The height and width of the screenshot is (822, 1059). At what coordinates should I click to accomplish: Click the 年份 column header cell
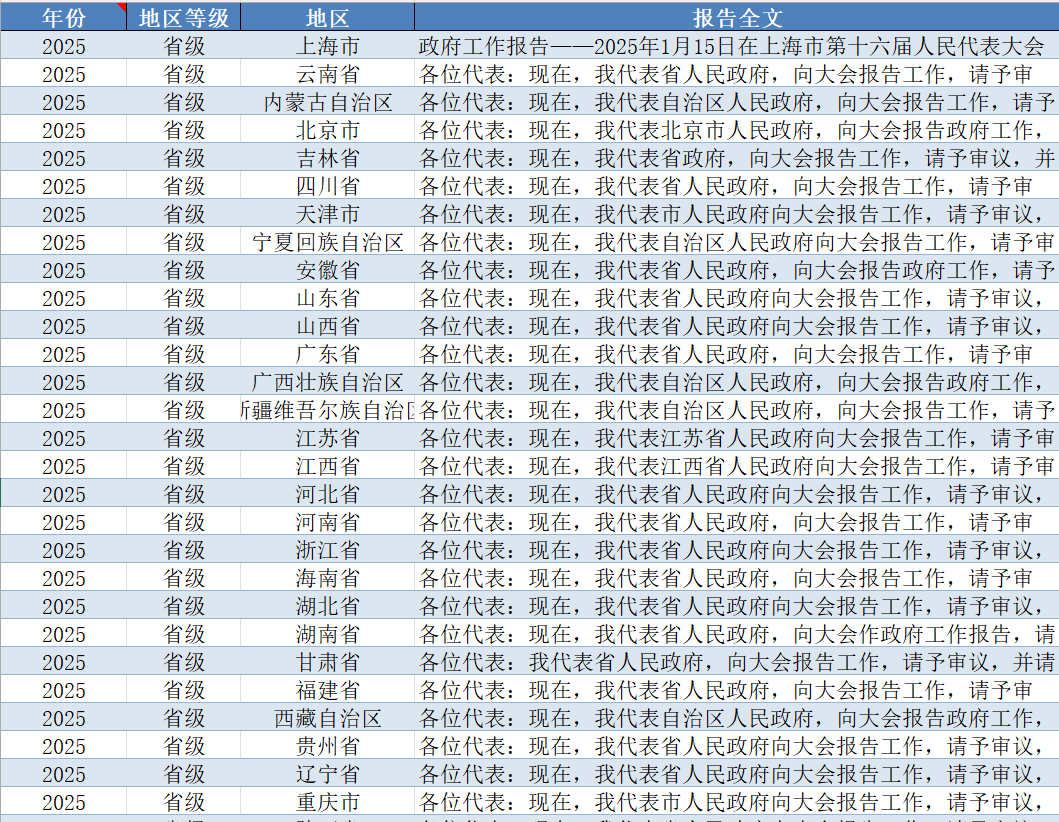(63, 17)
